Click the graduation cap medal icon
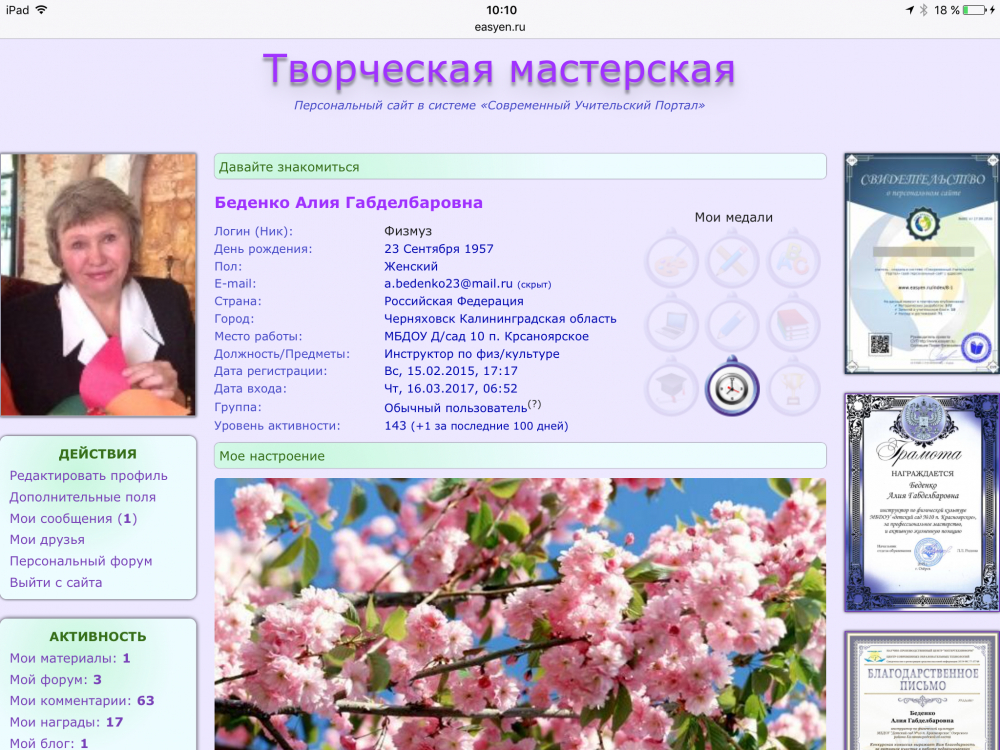 (672, 386)
